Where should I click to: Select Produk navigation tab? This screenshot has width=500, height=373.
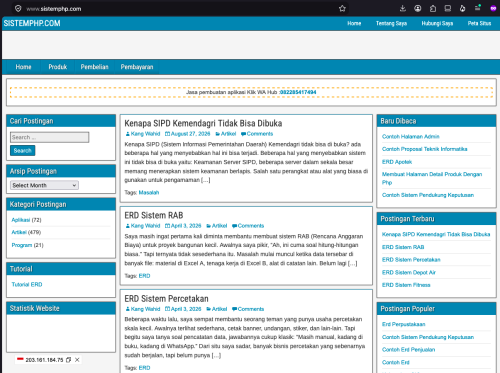(58, 67)
